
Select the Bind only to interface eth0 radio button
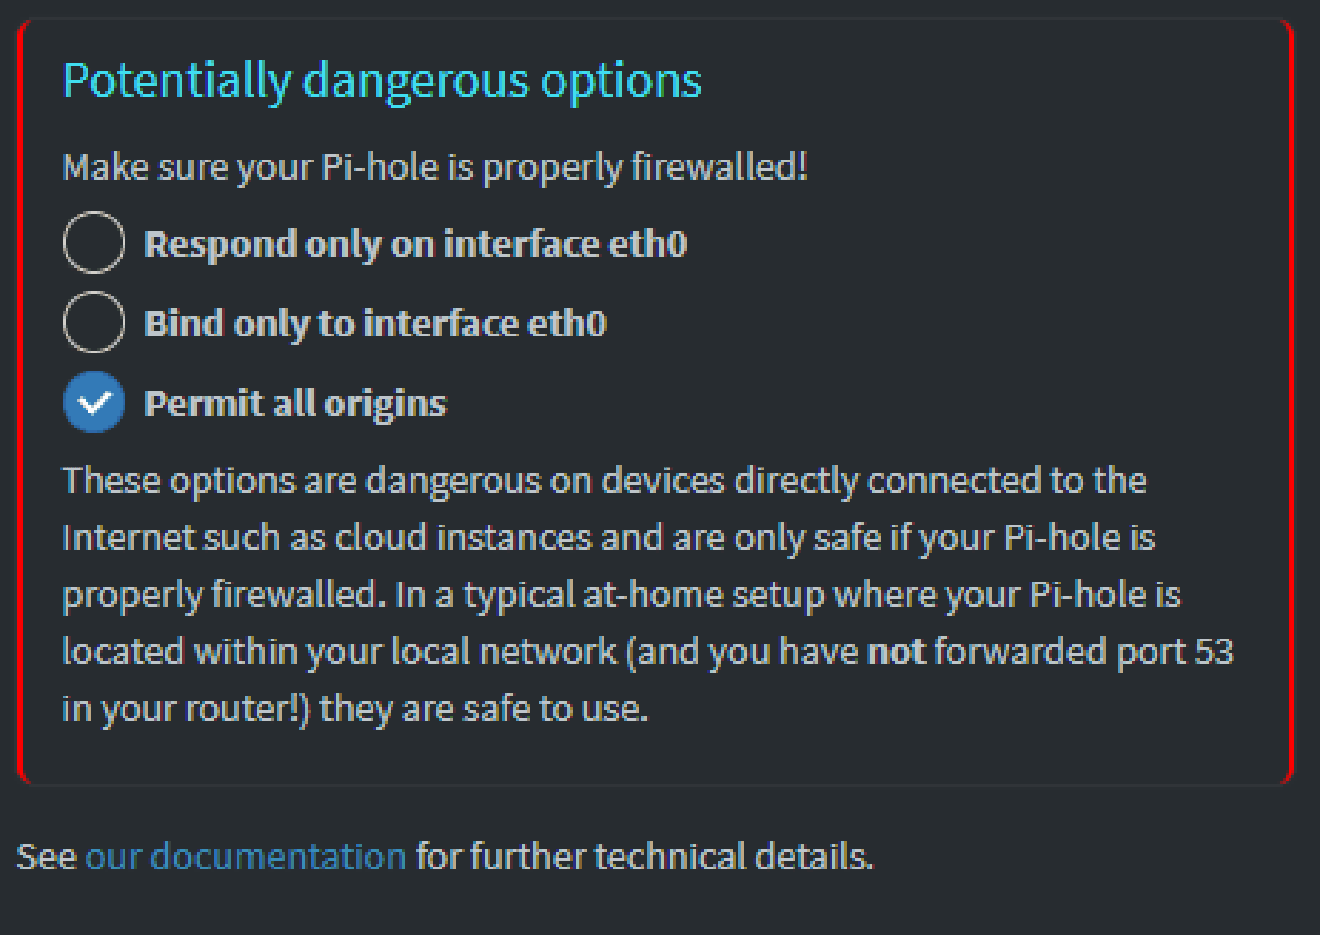93,321
